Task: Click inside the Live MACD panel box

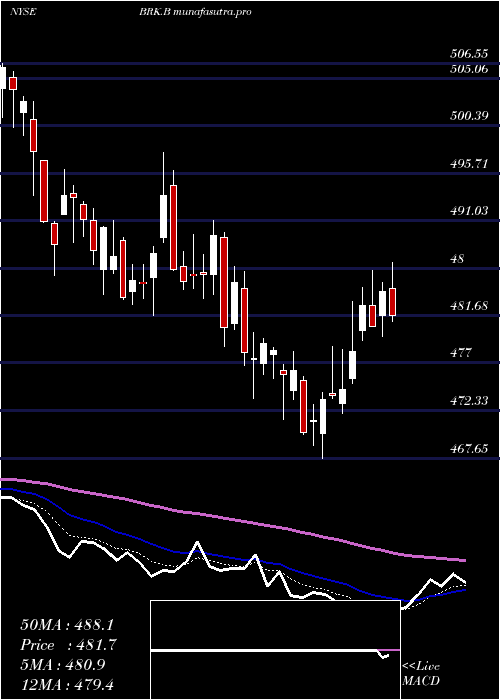Action: (x=275, y=650)
